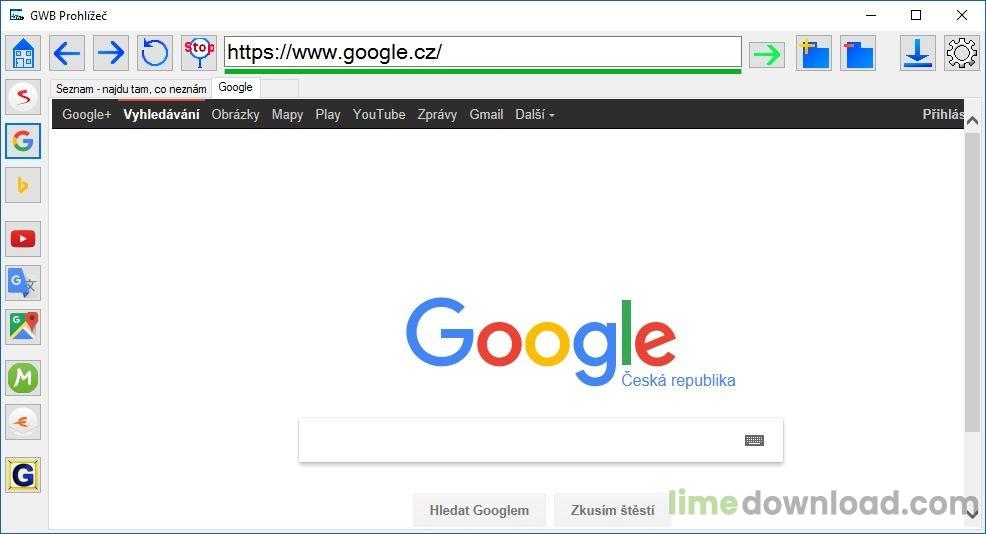986x534 pixels.
Task: Add a bookmark with the plus folder icon
Action: pos(814,53)
